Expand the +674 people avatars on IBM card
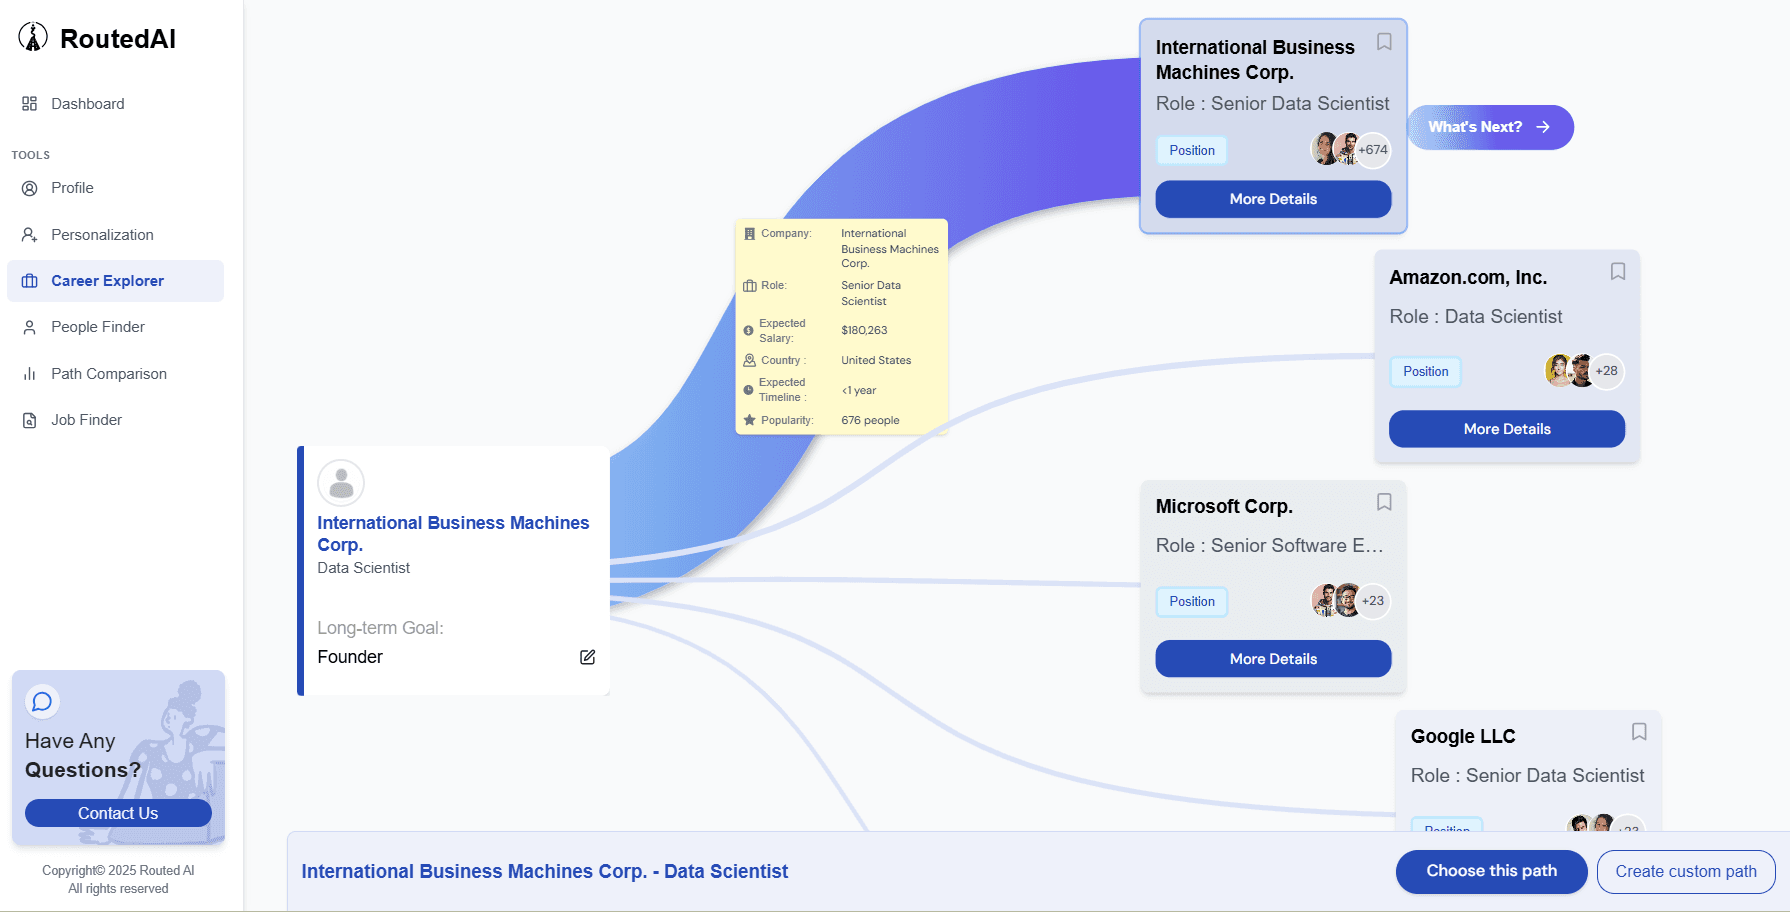Image resolution: width=1790 pixels, height=912 pixels. 1371,149
